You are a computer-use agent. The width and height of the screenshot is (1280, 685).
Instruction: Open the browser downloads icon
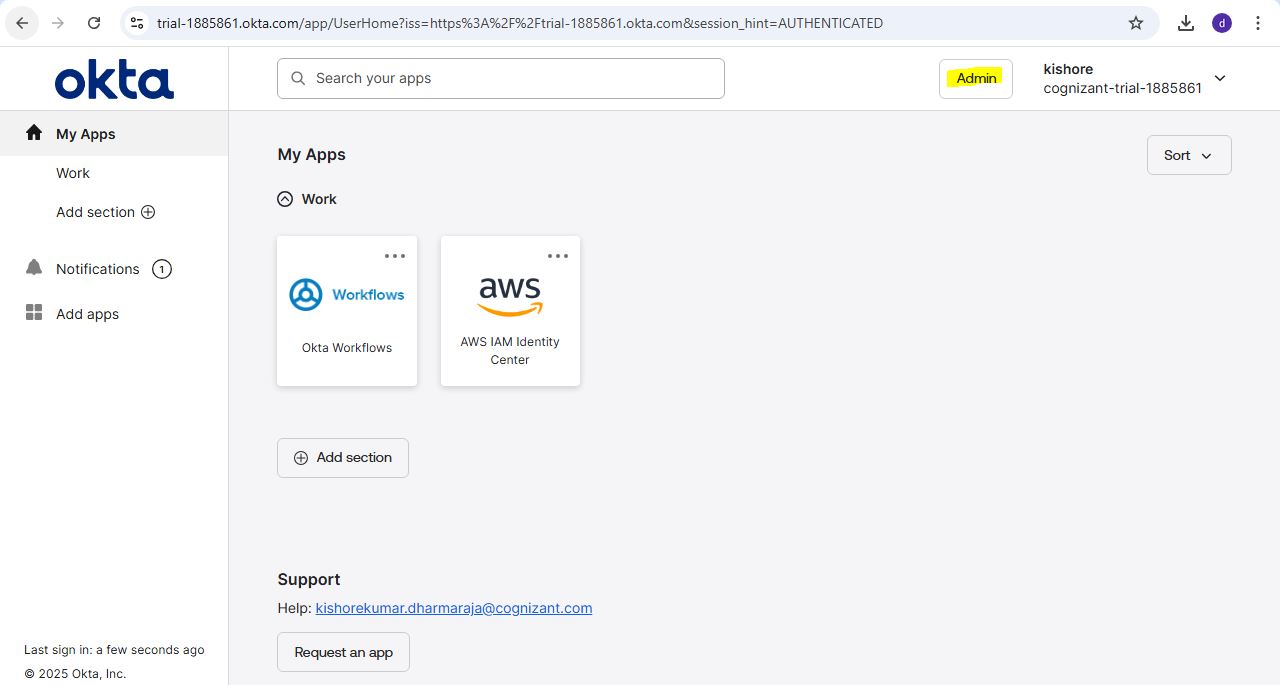tap(1186, 23)
